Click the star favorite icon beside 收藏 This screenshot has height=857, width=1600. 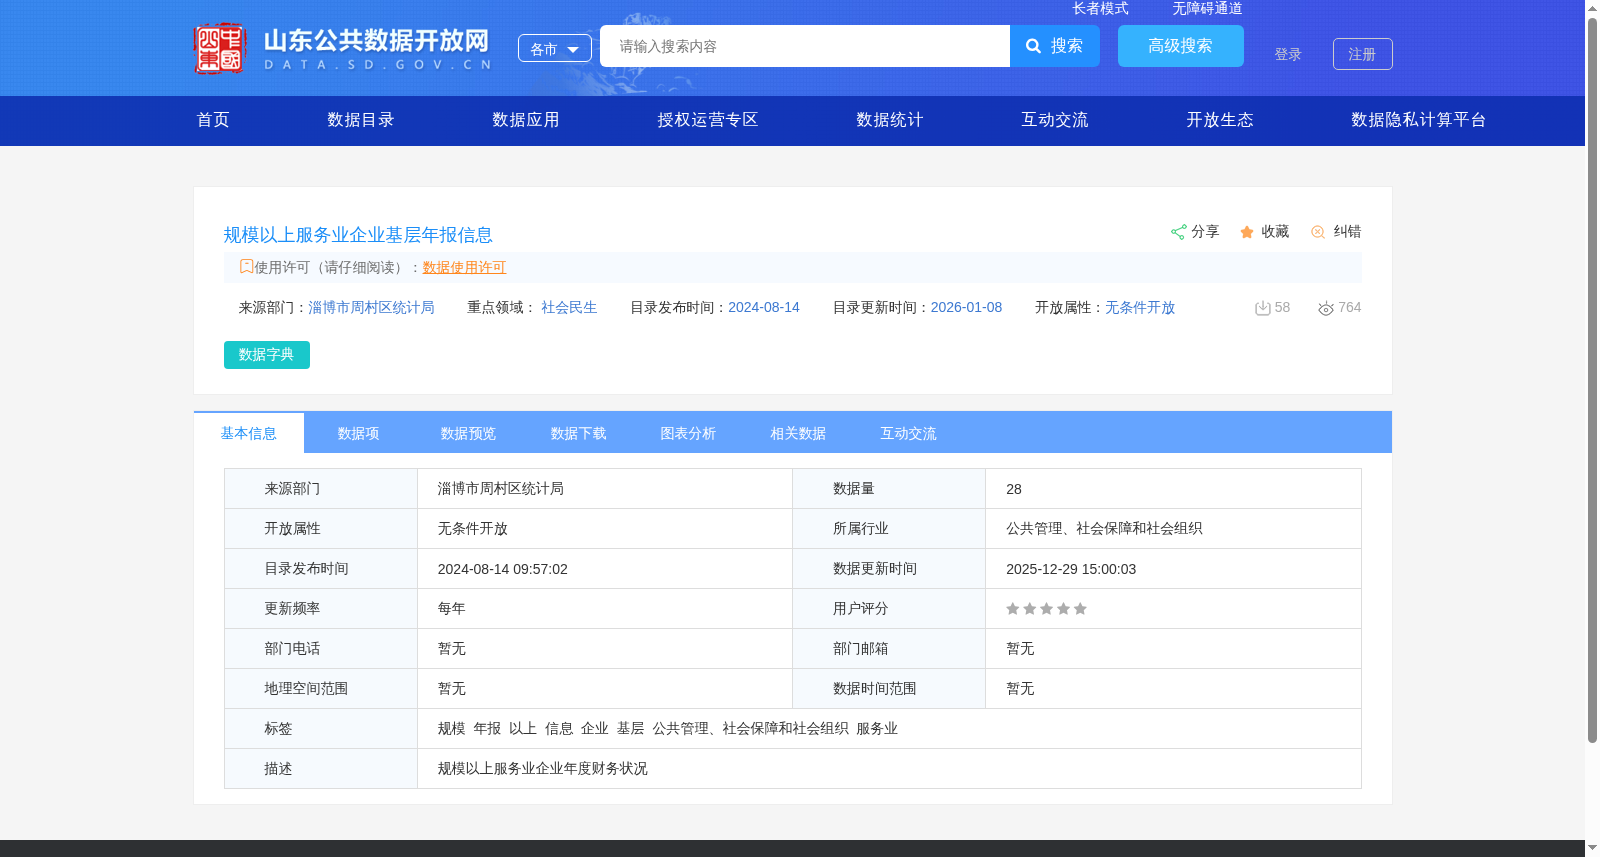[1247, 232]
